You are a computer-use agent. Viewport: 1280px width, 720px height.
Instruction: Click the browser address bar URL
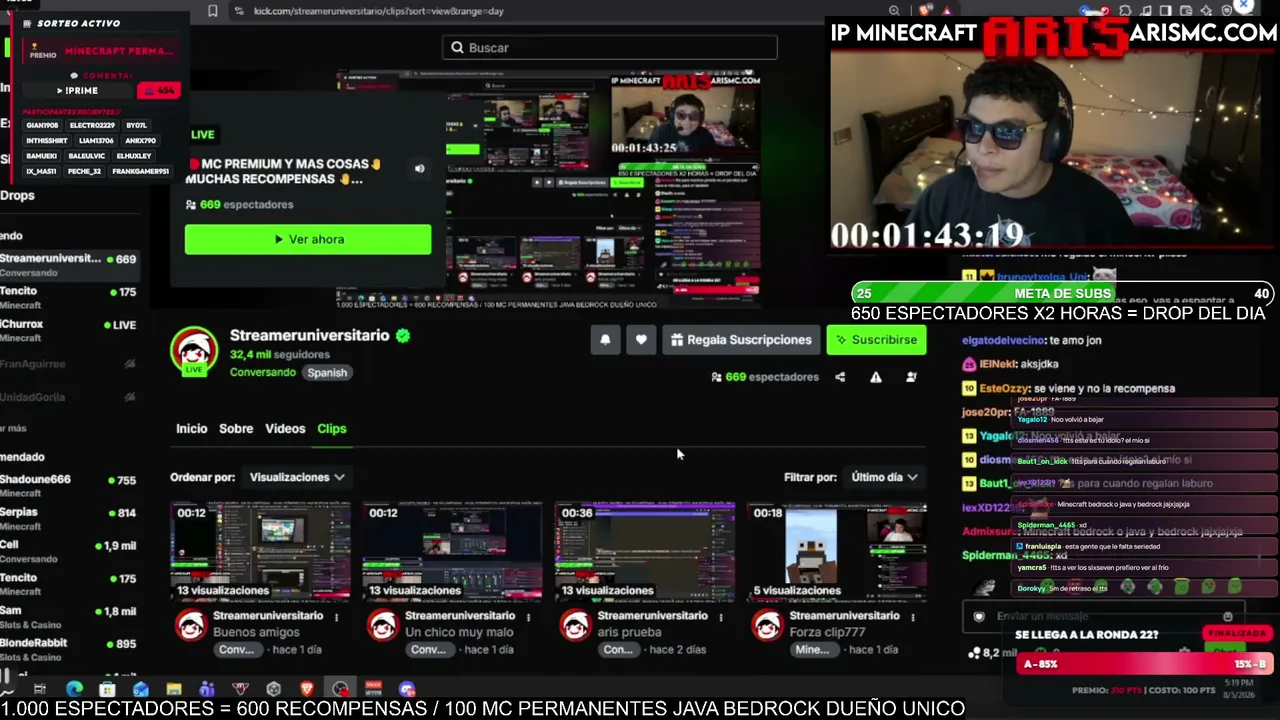pos(379,11)
